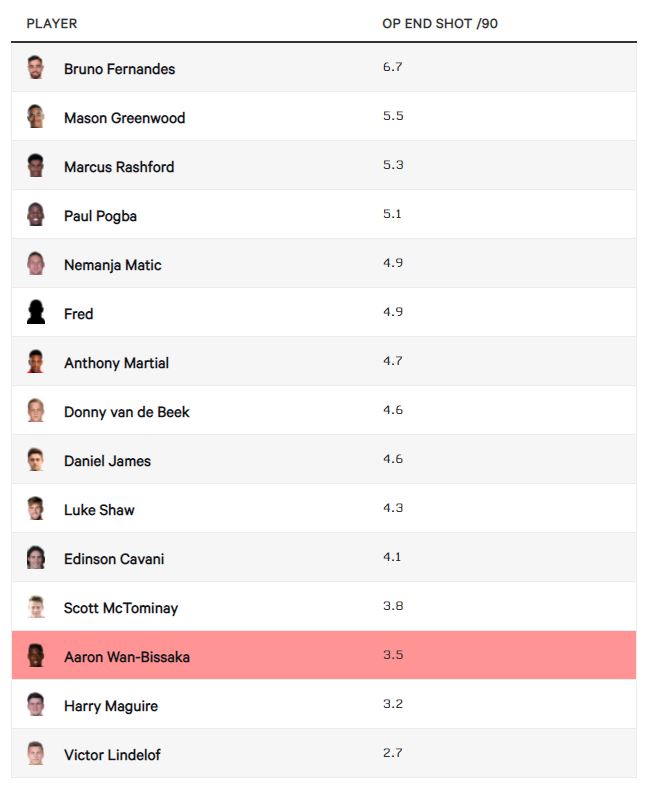The image size is (649, 785).
Task: Click Victor Lindelof's 2.7 stat value
Action: click(392, 753)
